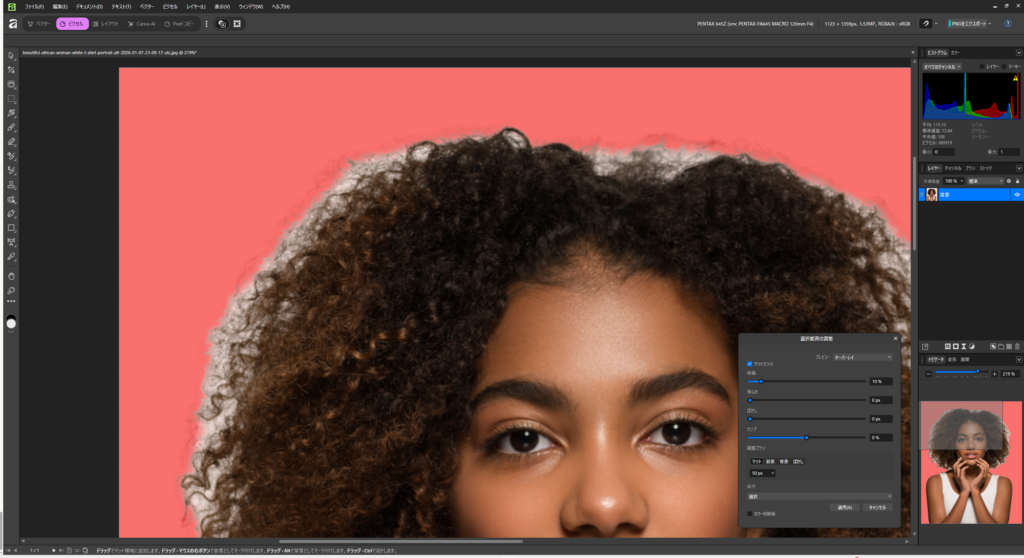Image resolution: width=1024 pixels, height=558 pixels.
Task: Open the レイヤー menu in menu bar
Action: tap(195, 6)
